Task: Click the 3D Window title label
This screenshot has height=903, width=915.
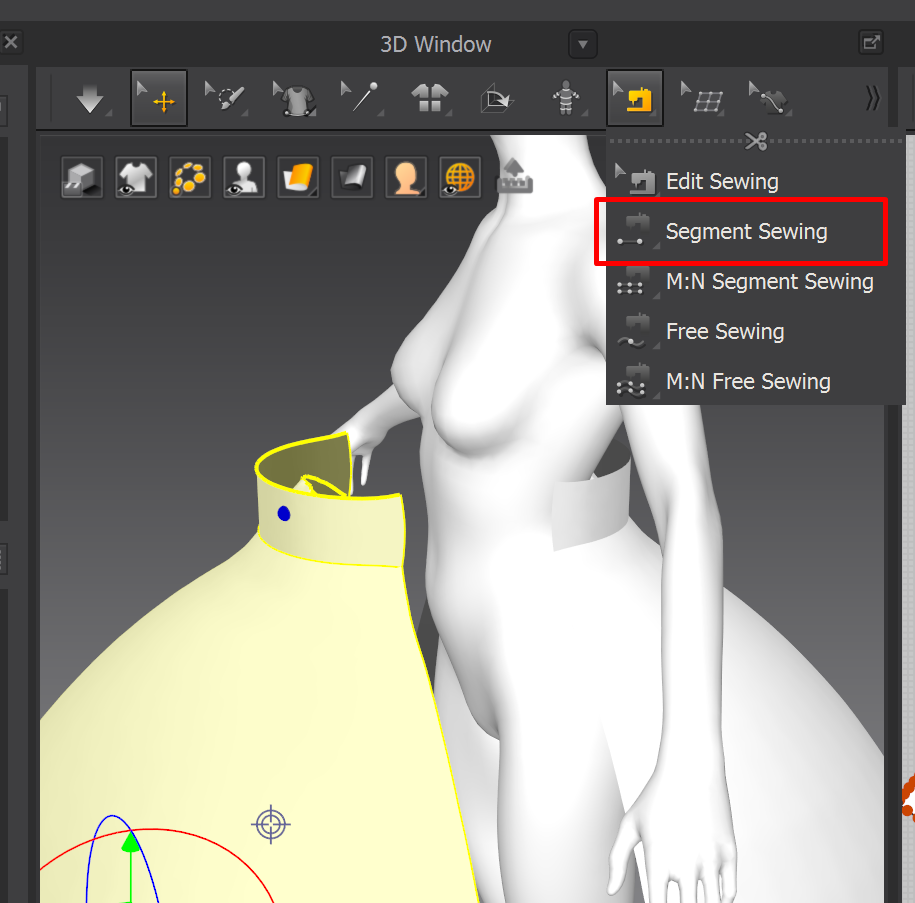Action: [x=435, y=44]
